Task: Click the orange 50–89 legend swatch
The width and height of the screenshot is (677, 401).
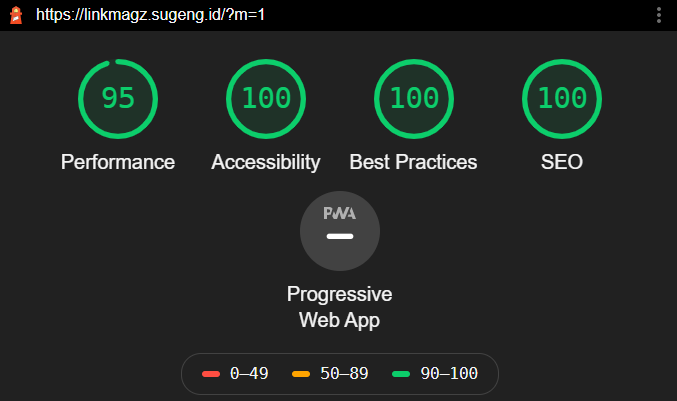Action: point(301,374)
